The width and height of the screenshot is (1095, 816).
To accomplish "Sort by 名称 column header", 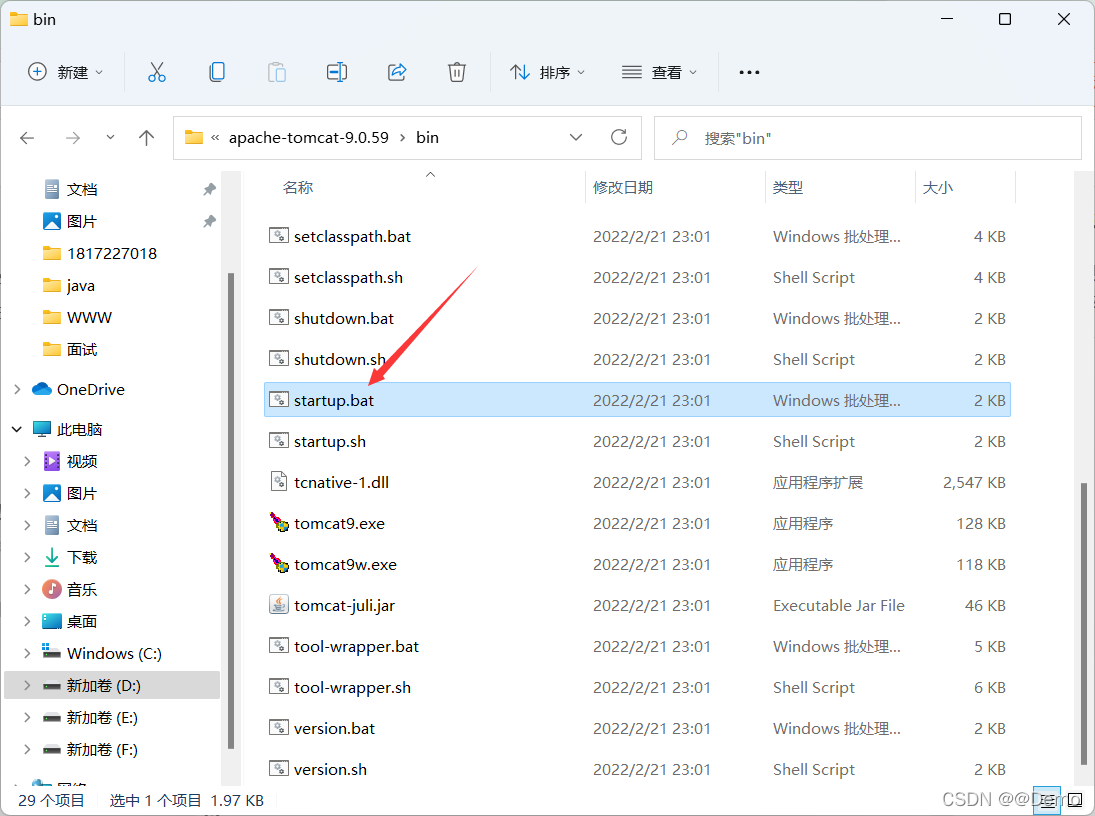I will 297,187.
